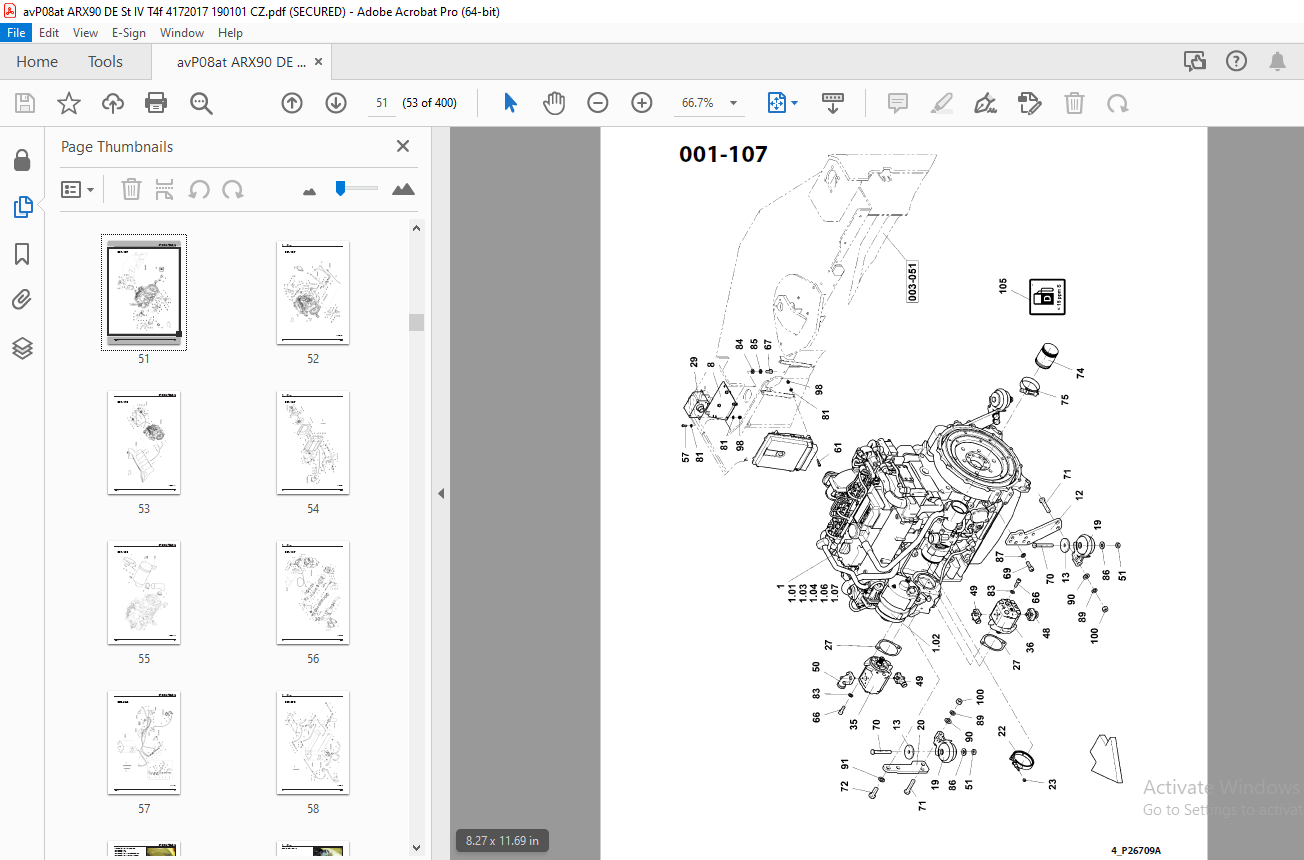Select page 54 thumbnail
Viewport: 1304px width, 860px height.
[x=313, y=443]
